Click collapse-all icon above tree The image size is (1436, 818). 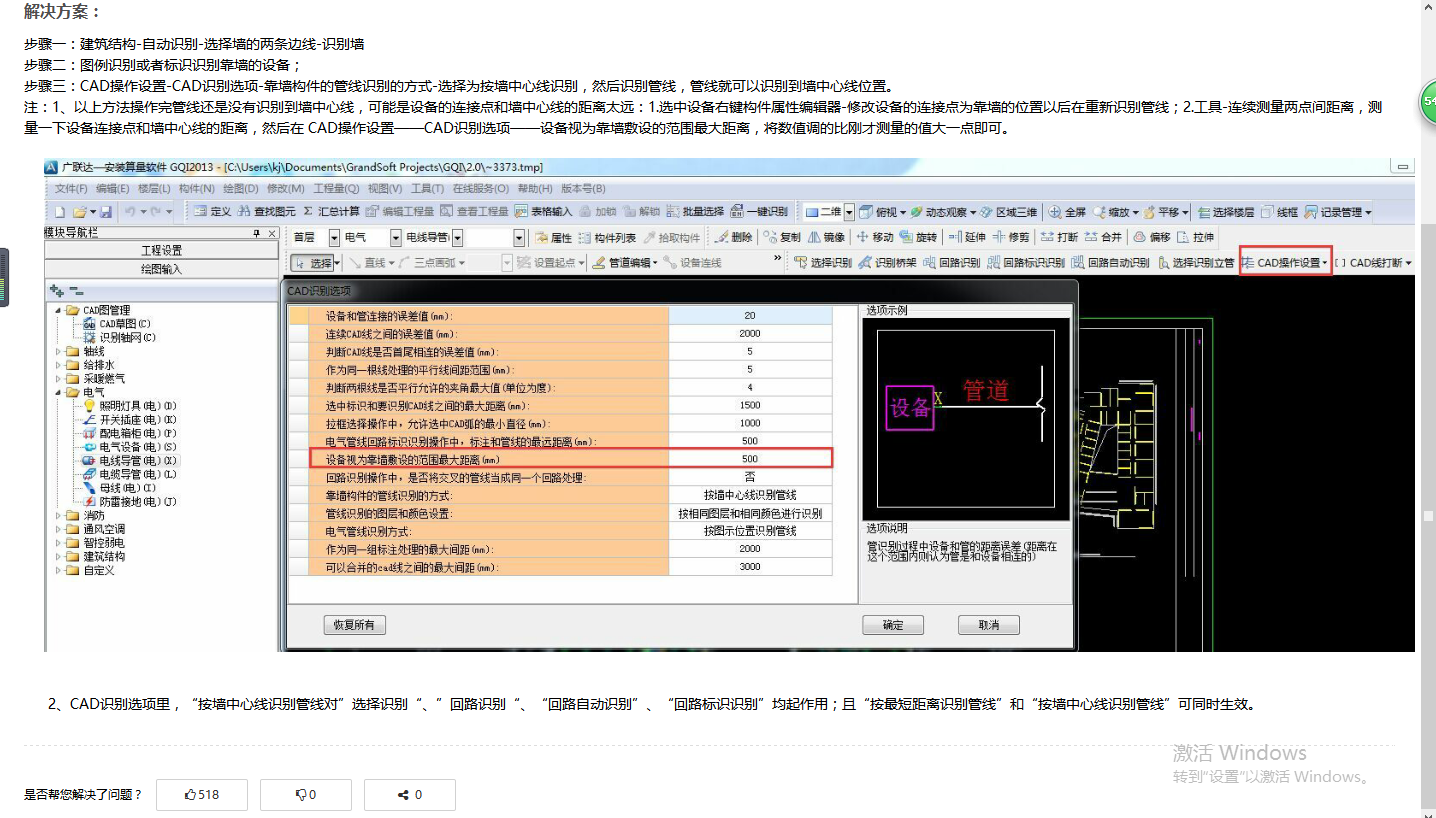tap(76, 290)
